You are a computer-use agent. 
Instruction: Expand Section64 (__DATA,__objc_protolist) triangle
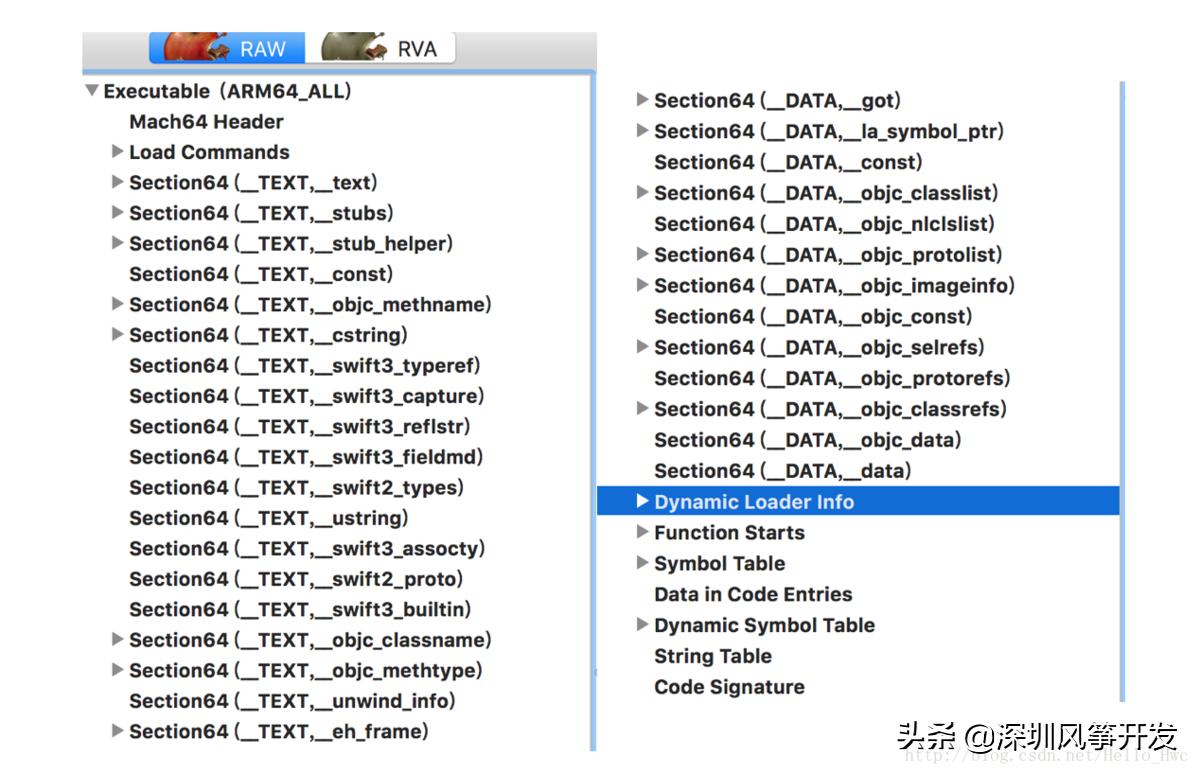point(643,255)
